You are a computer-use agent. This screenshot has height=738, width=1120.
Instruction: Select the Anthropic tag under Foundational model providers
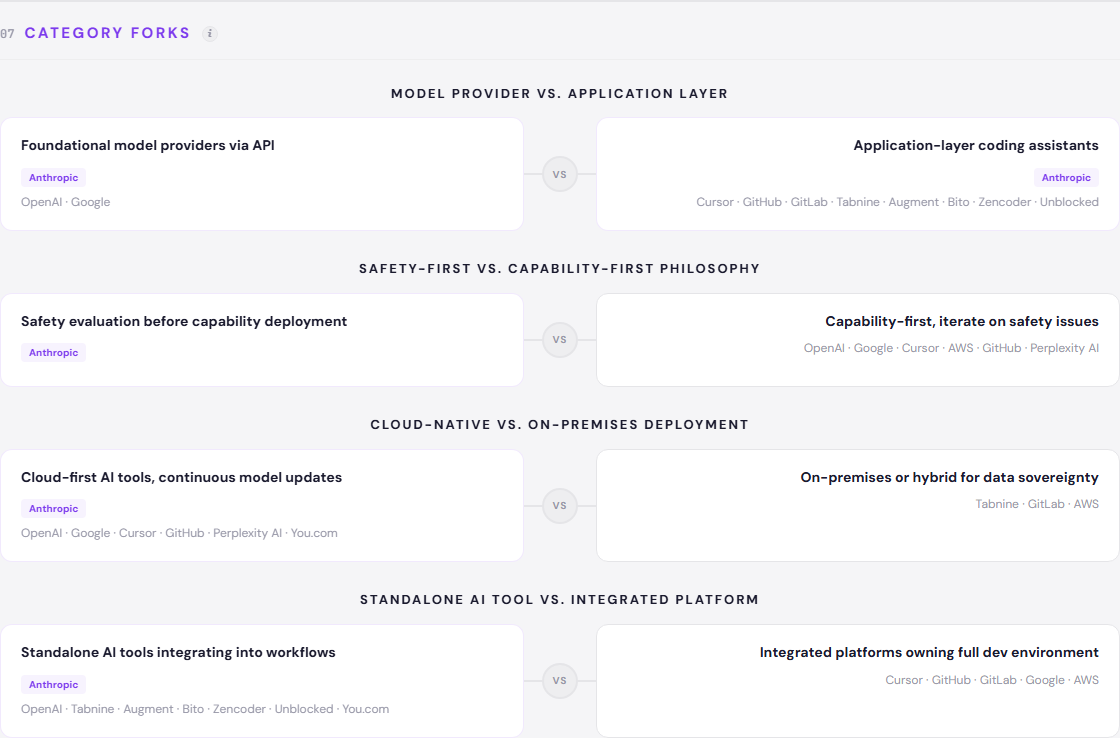(x=54, y=178)
